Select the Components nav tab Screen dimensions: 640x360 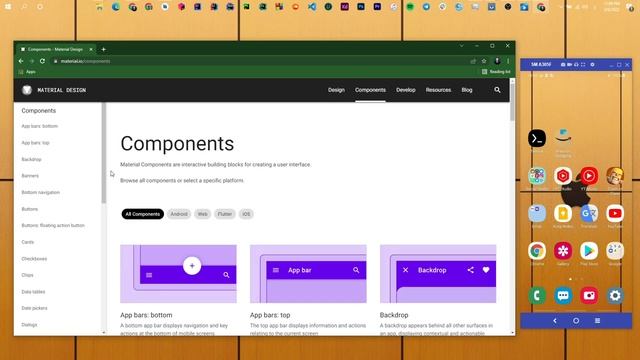[370, 90]
